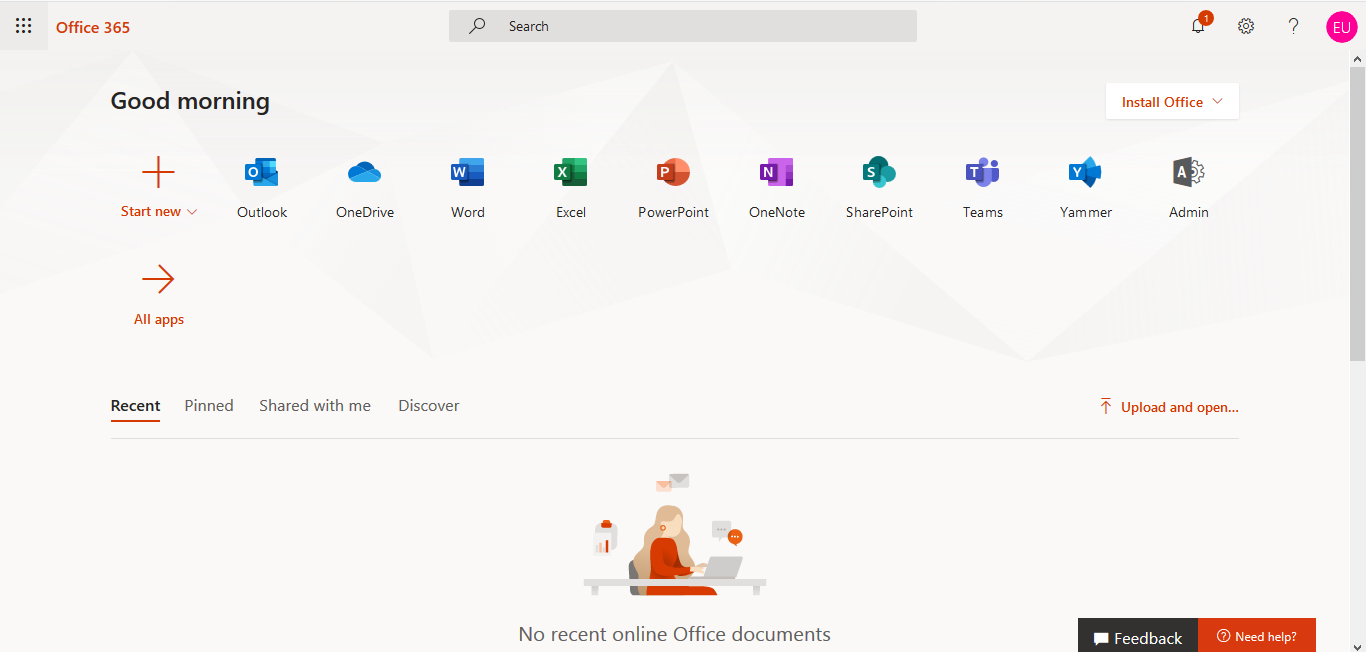Open the help question mark
The height and width of the screenshot is (652, 1366).
click(1294, 26)
